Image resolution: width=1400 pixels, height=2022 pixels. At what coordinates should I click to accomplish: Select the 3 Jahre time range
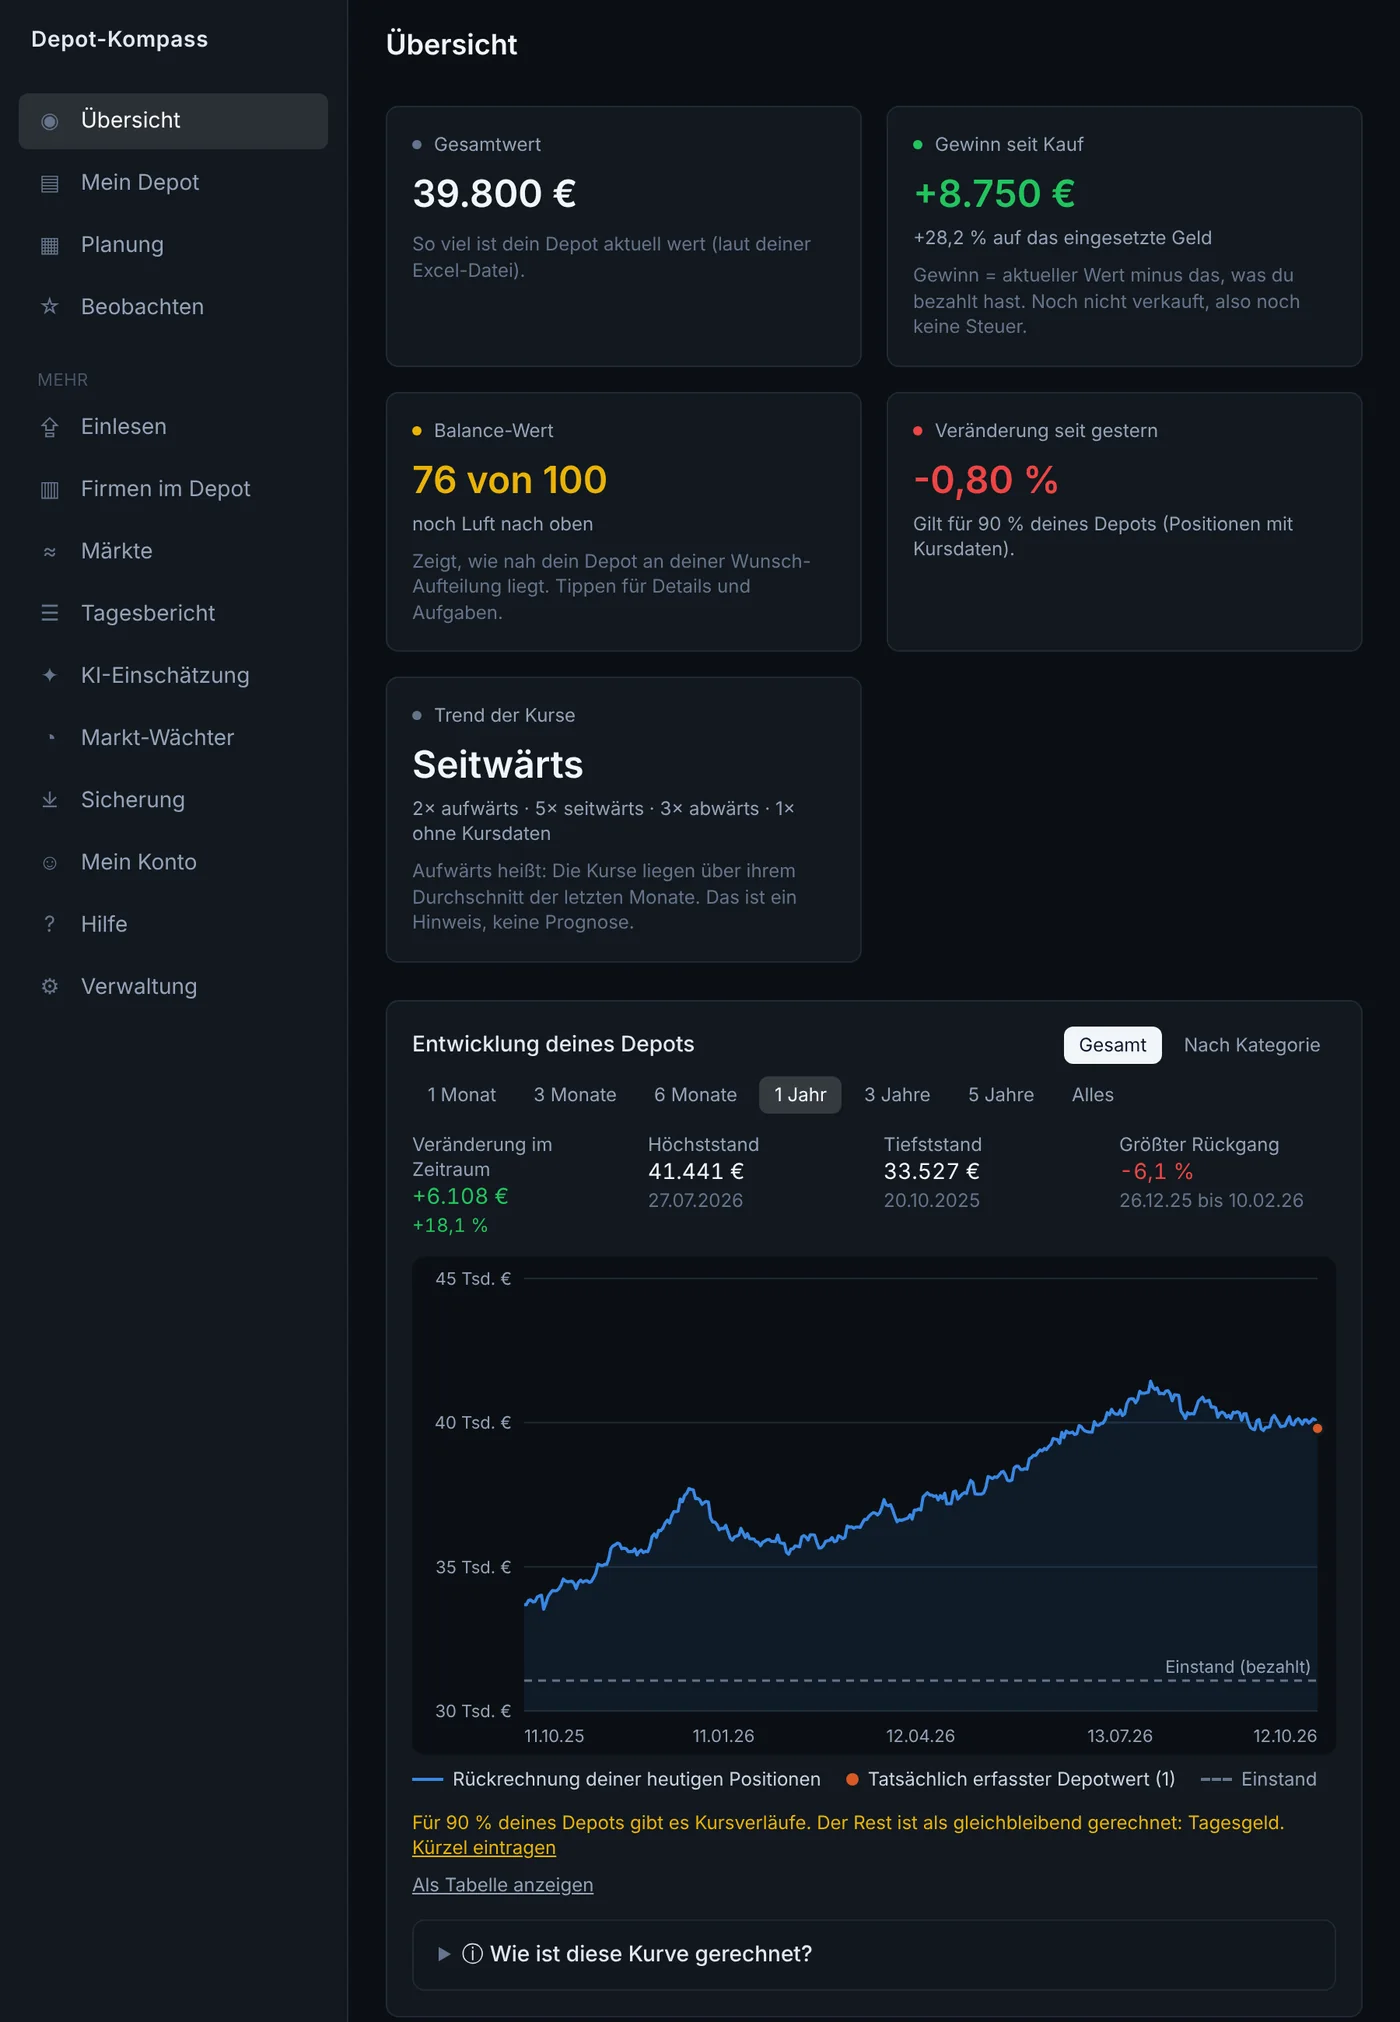click(897, 1095)
